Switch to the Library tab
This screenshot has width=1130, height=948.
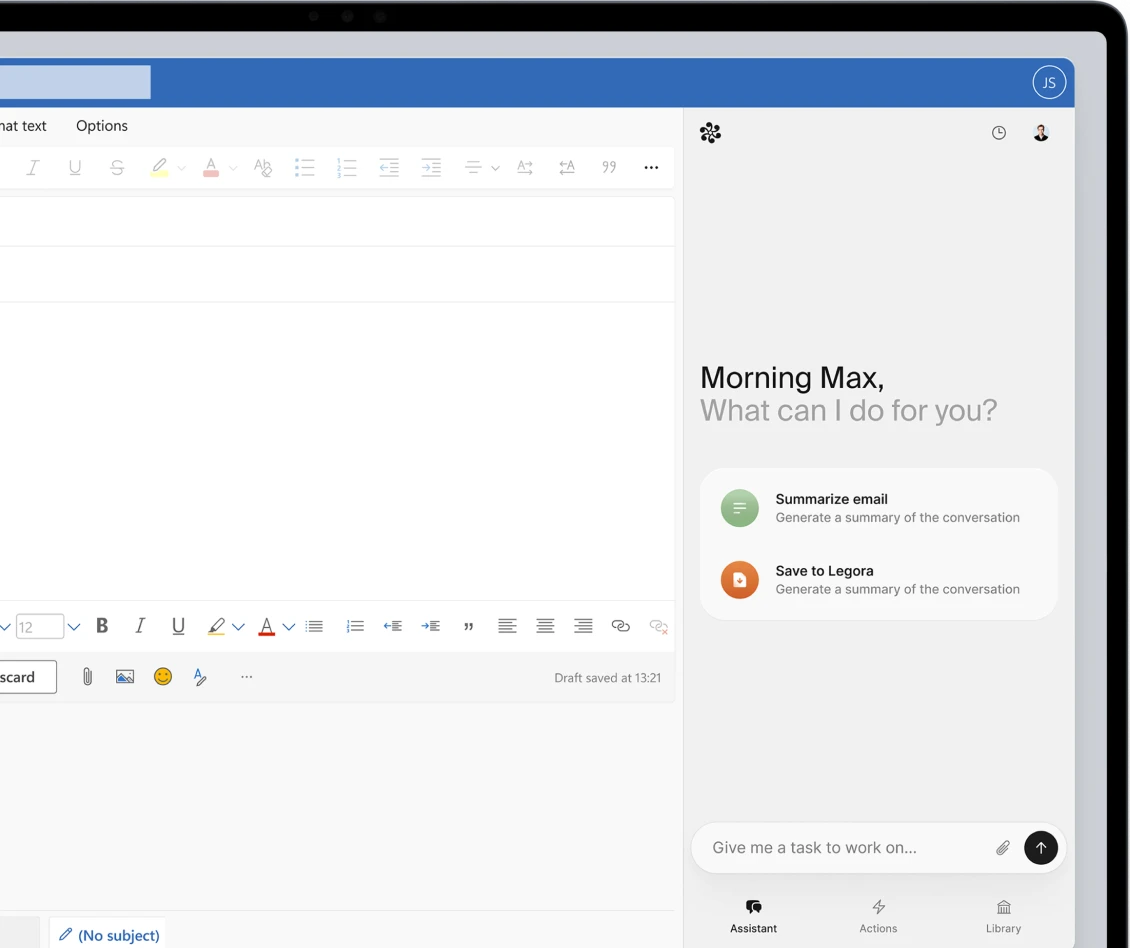coord(1003,916)
